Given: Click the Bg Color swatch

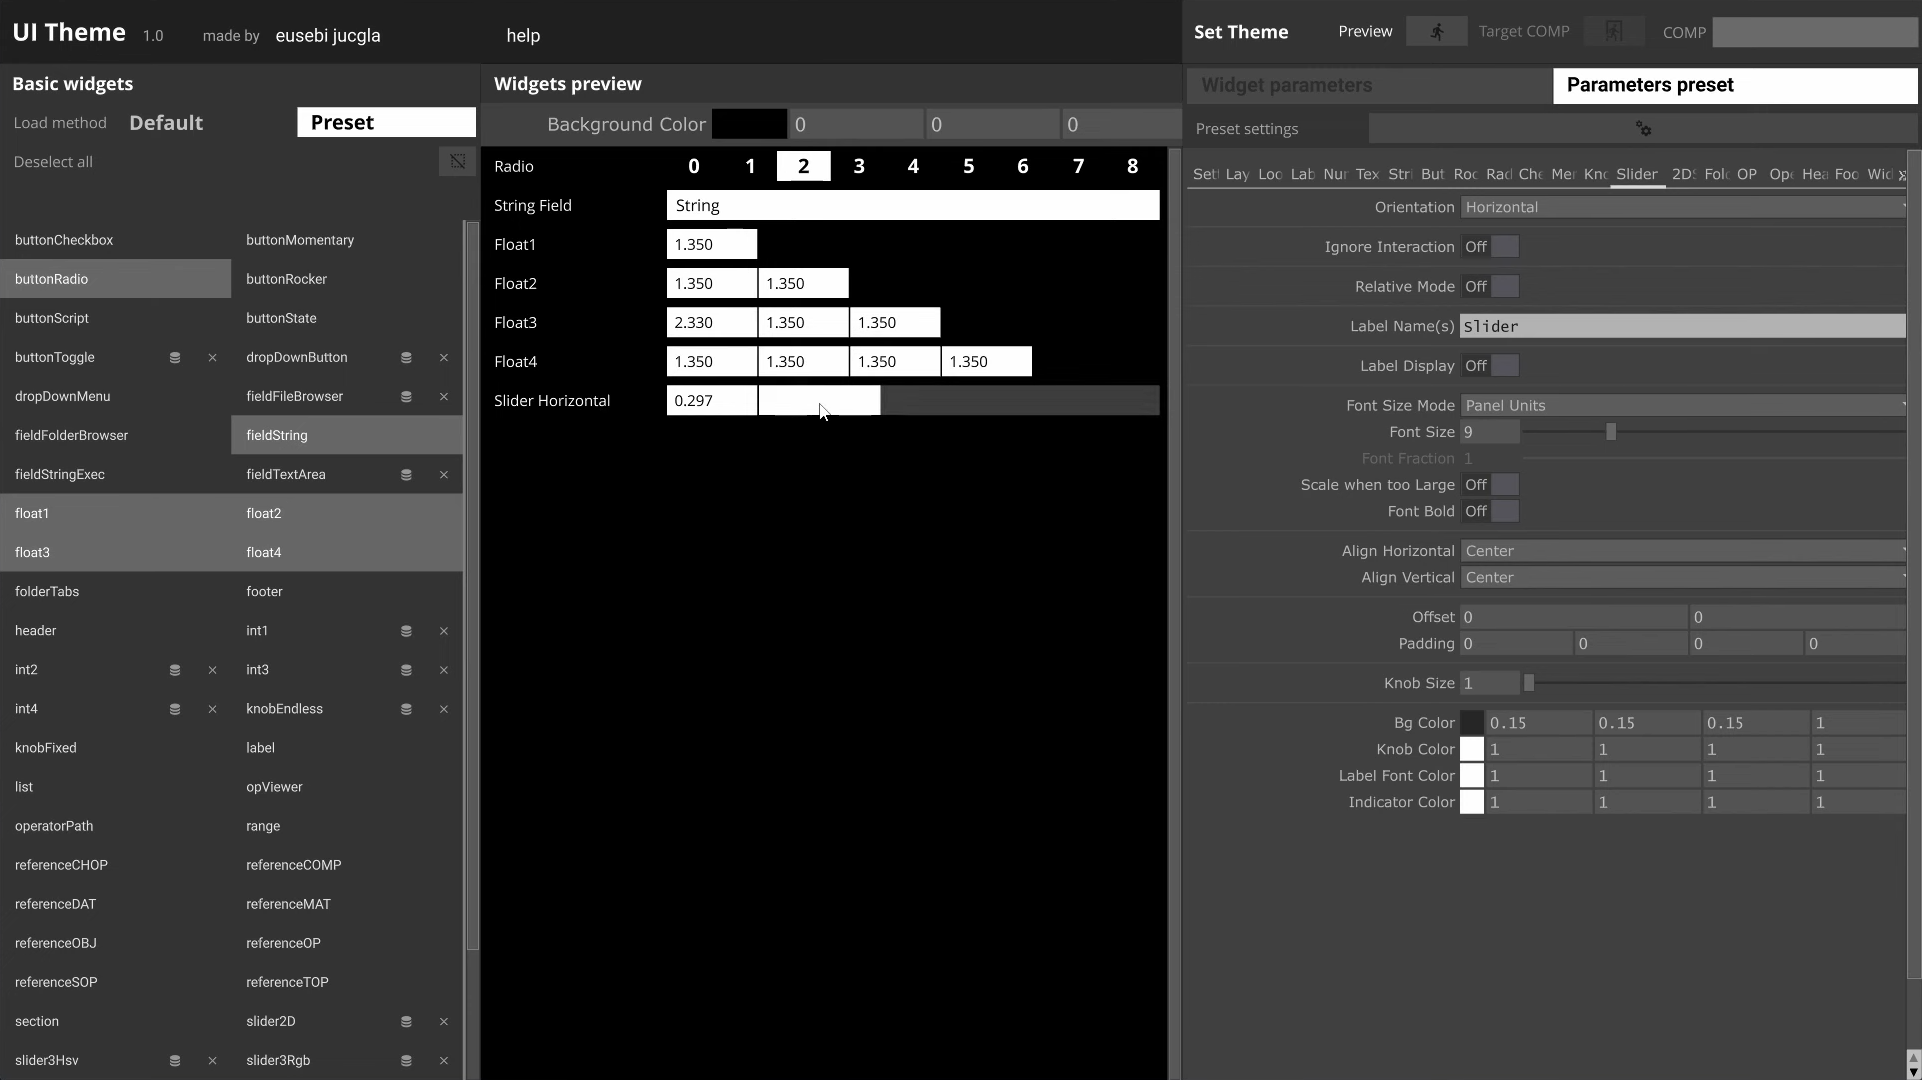Looking at the screenshot, I should pyautogui.click(x=1474, y=722).
